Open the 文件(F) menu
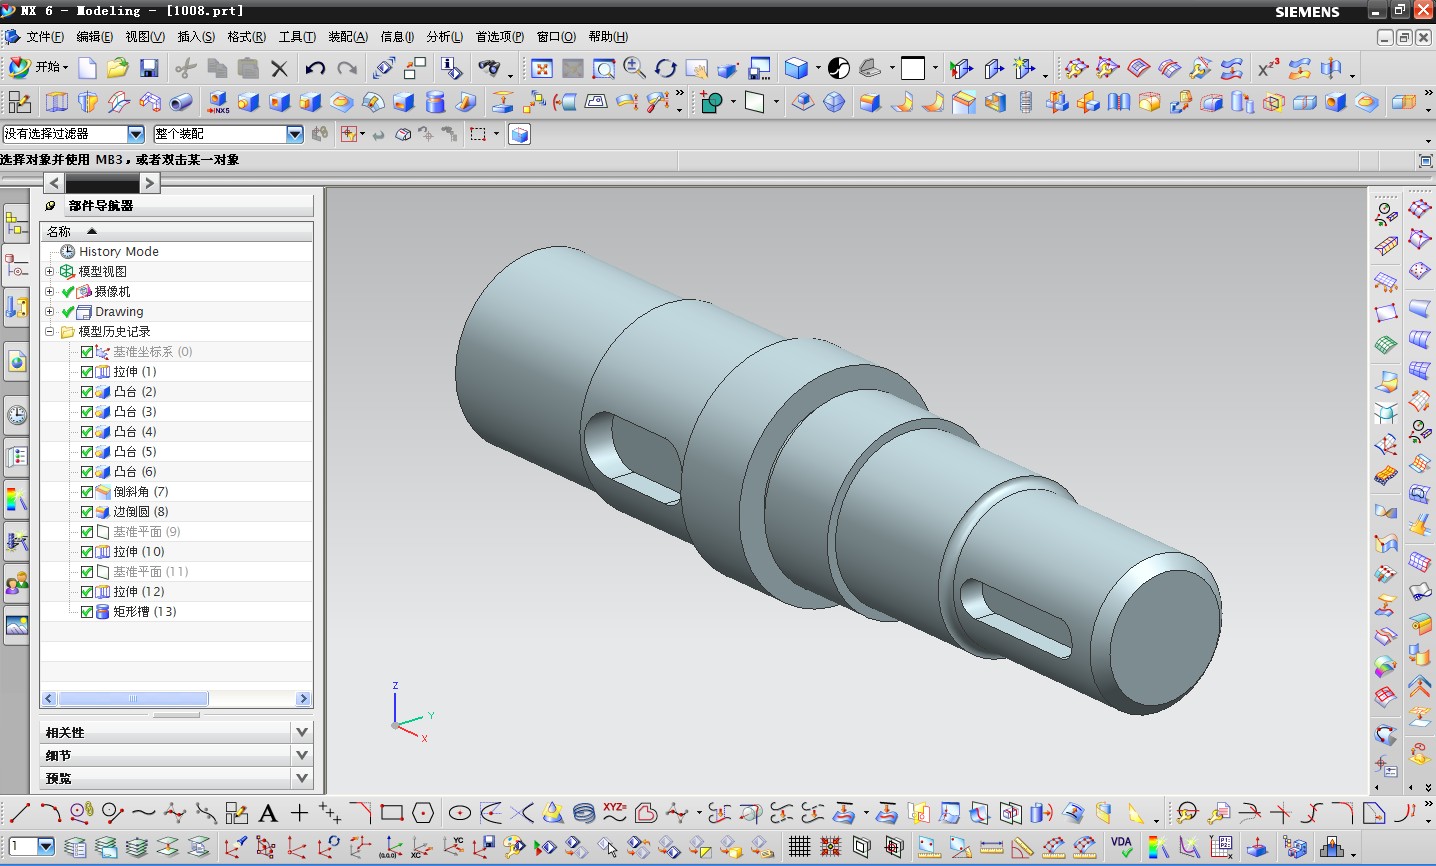Screen dimensions: 1436x866 click(45, 37)
